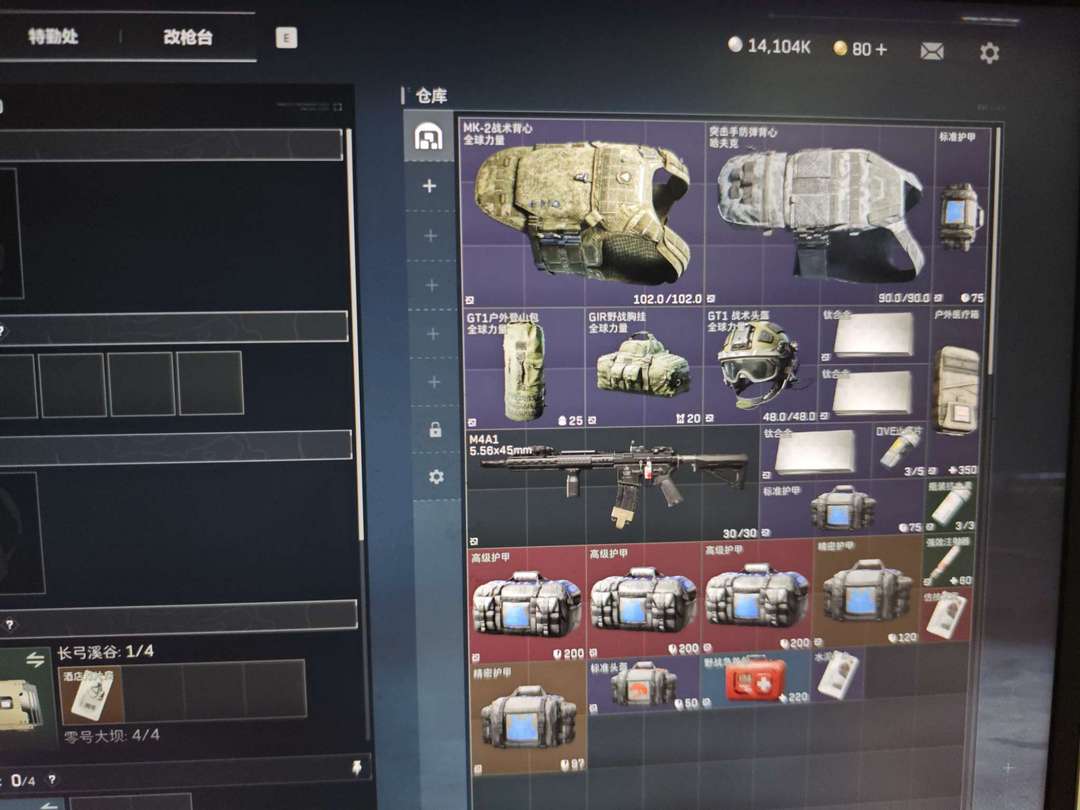Image resolution: width=1080 pixels, height=810 pixels.
Task: Click the lock icon in warehouse sidebar
Action: (x=435, y=430)
